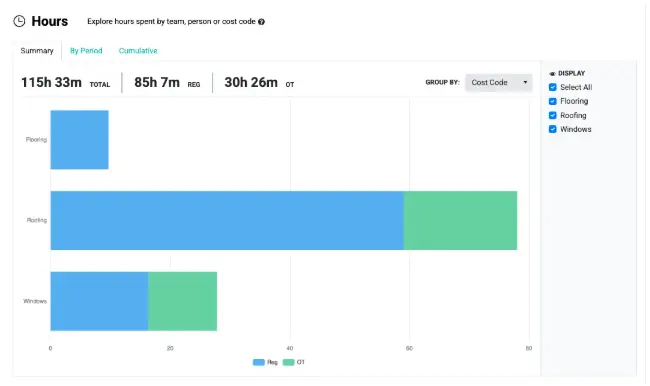Click the Roofing regular blue bar segment

(x=227, y=221)
